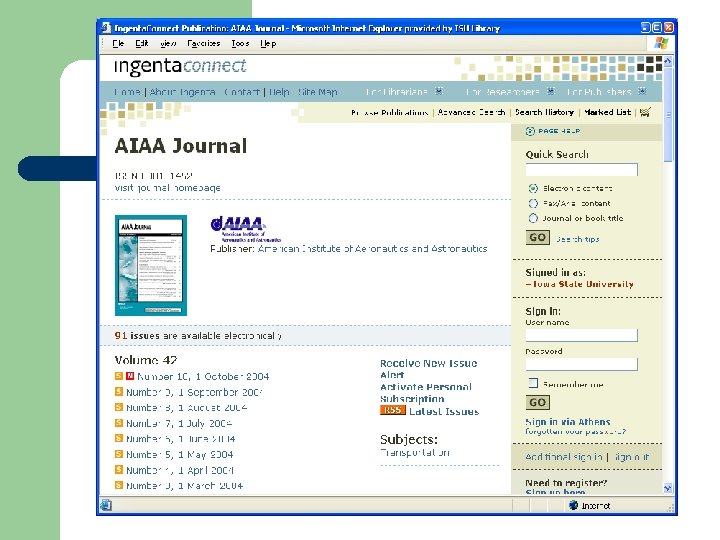
Task: Open the 1 September 2004 issue
Action: (x=194, y=393)
